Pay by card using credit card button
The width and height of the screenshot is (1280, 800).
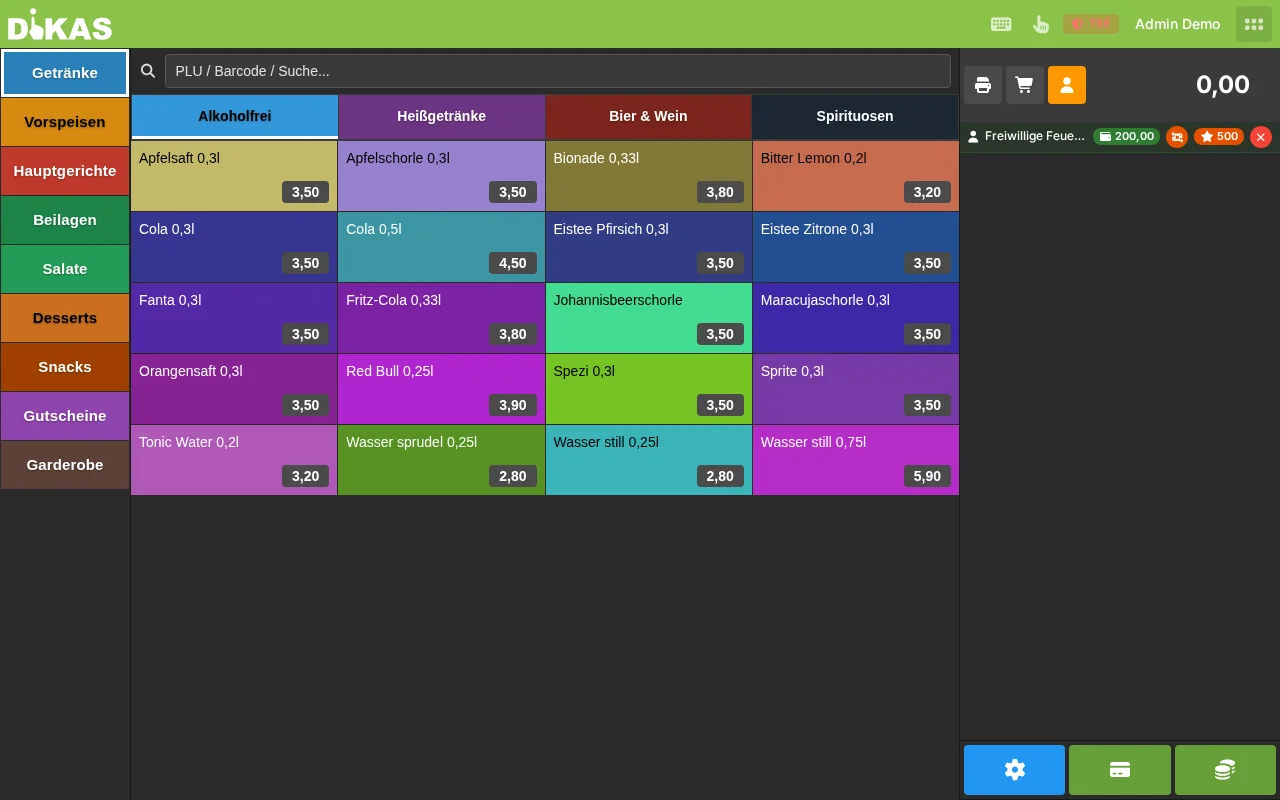click(1120, 770)
